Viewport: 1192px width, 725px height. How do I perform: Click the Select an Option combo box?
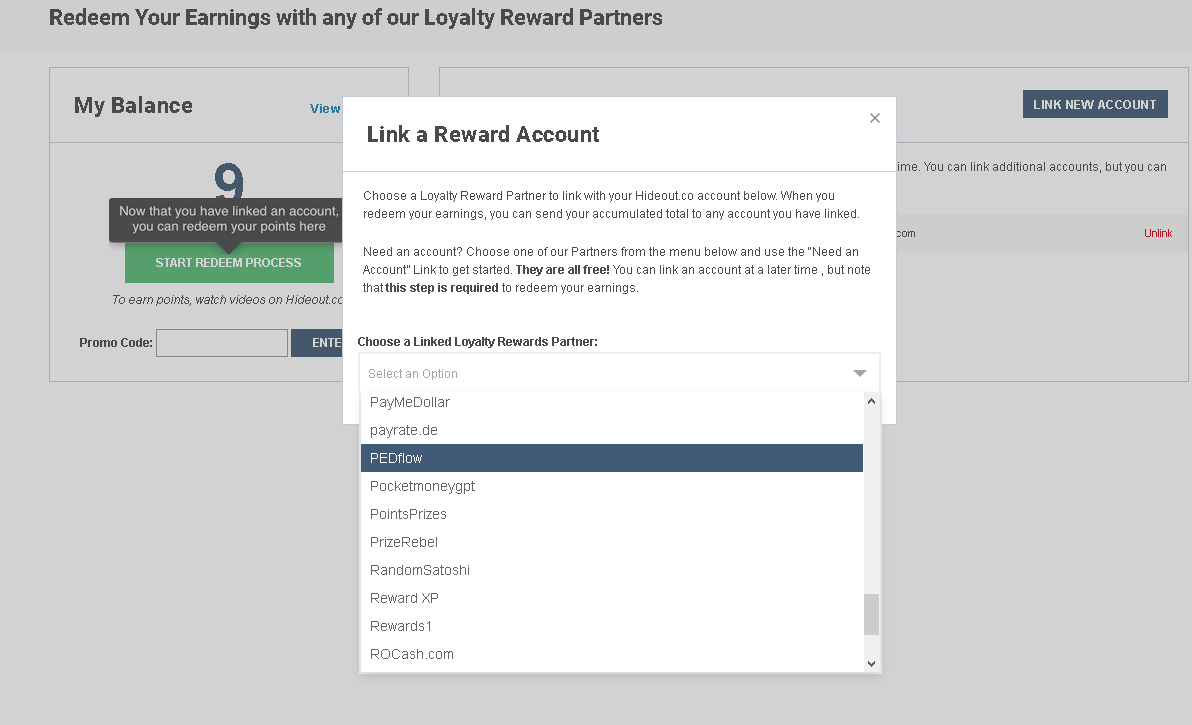(x=600, y=373)
